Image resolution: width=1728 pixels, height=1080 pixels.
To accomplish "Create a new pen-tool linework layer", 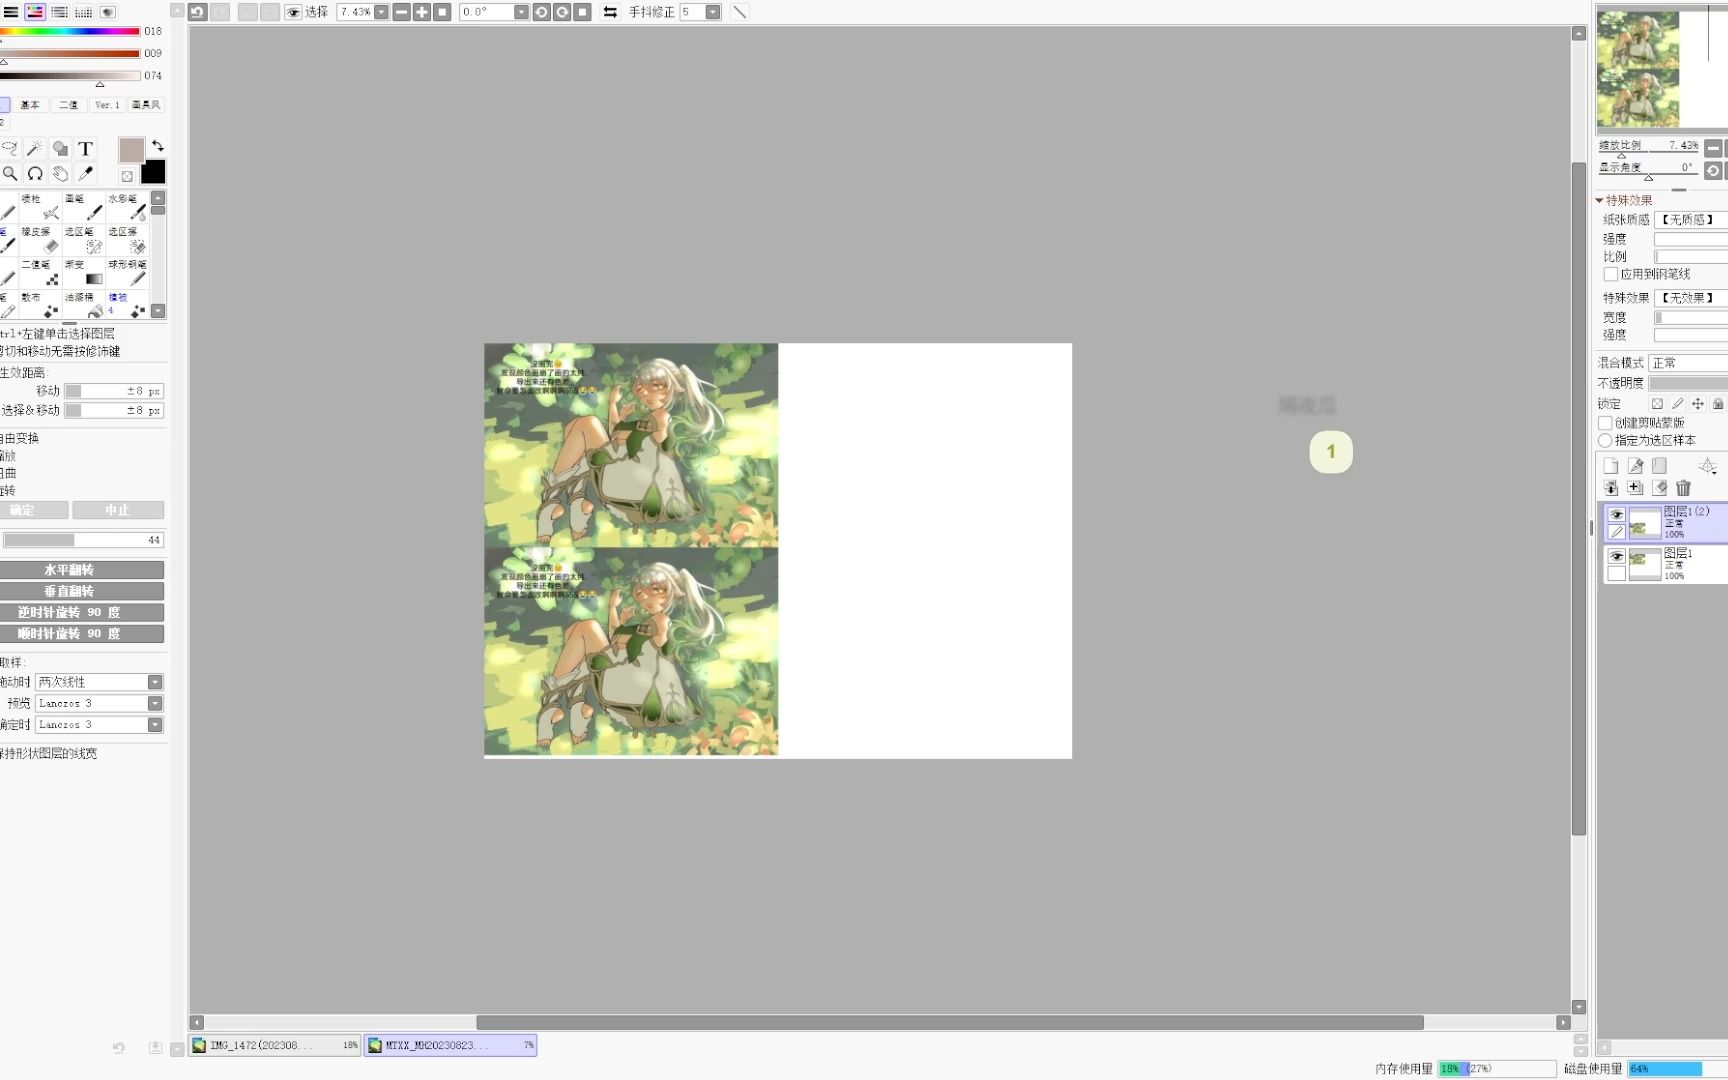I will tap(1635, 466).
